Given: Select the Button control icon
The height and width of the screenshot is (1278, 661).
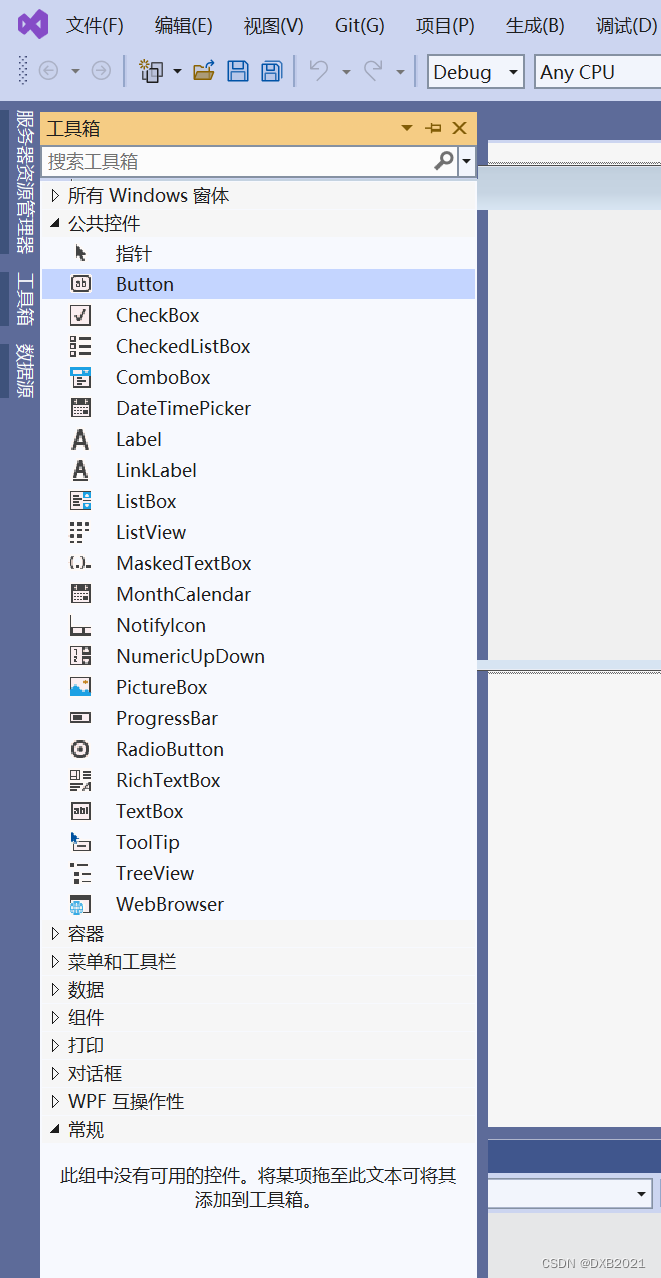Looking at the screenshot, I should [81, 284].
